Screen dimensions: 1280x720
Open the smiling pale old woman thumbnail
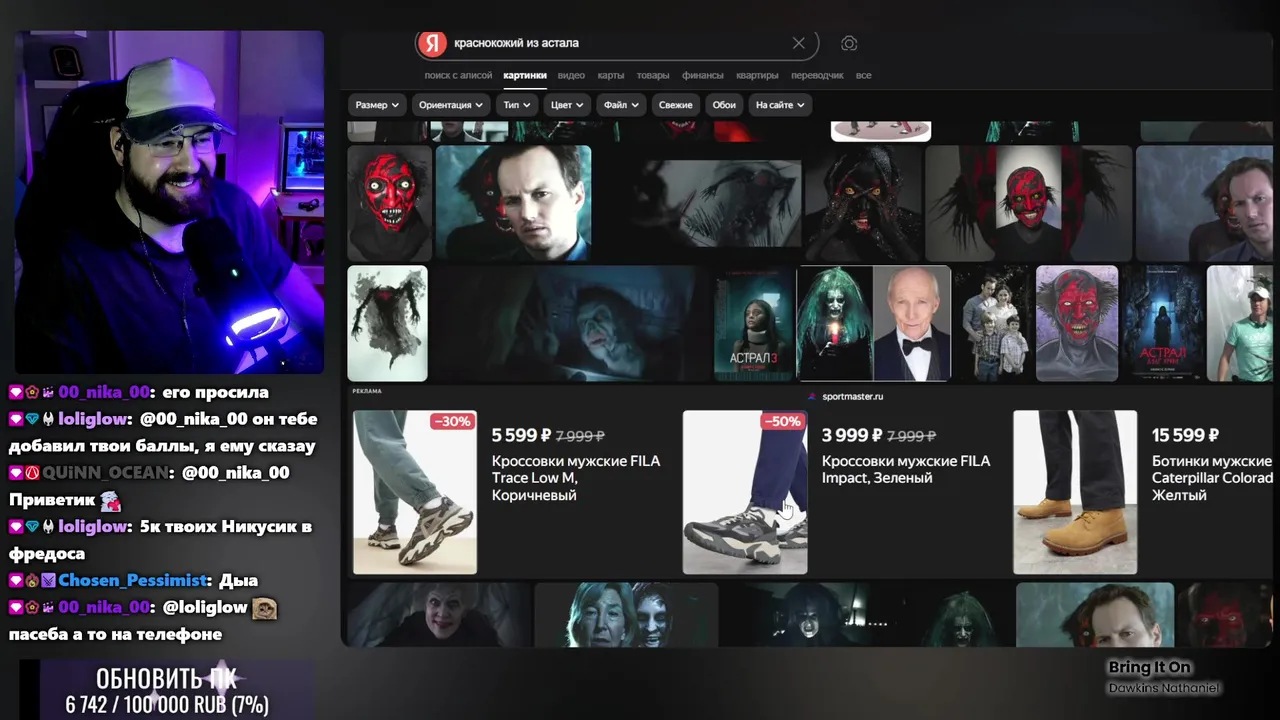(x=437, y=614)
